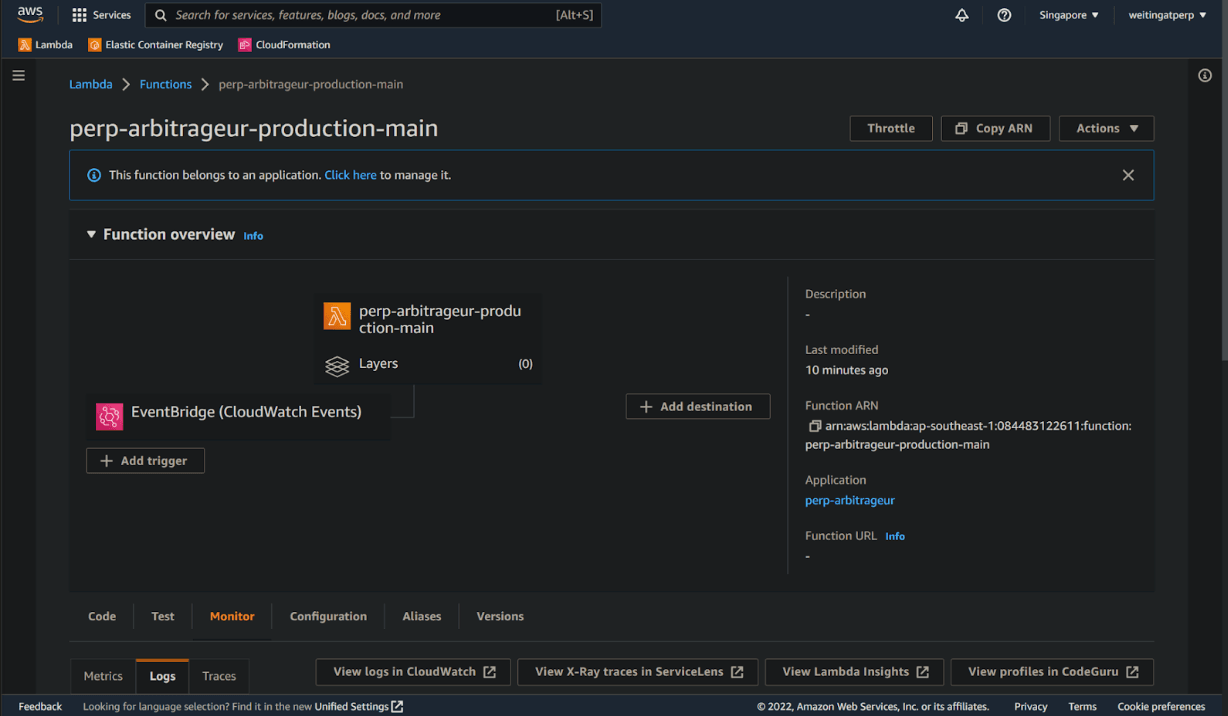This screenshot has width=1228, height=716.
Task: Click the CloudFormation shortcut icon
Action: point(245,45)
